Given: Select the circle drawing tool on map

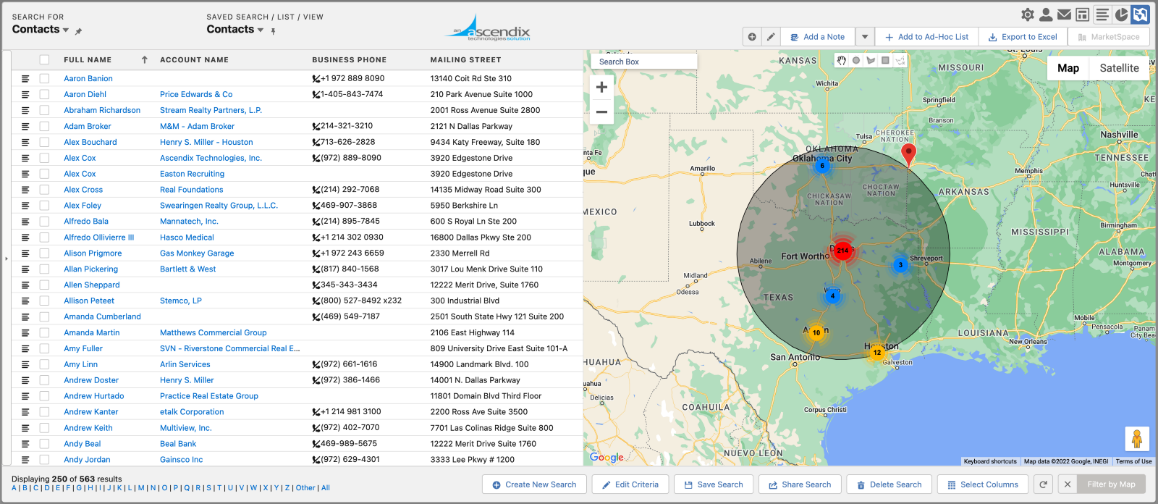Looking at the screenshot, I should click(x=856, y=61).
